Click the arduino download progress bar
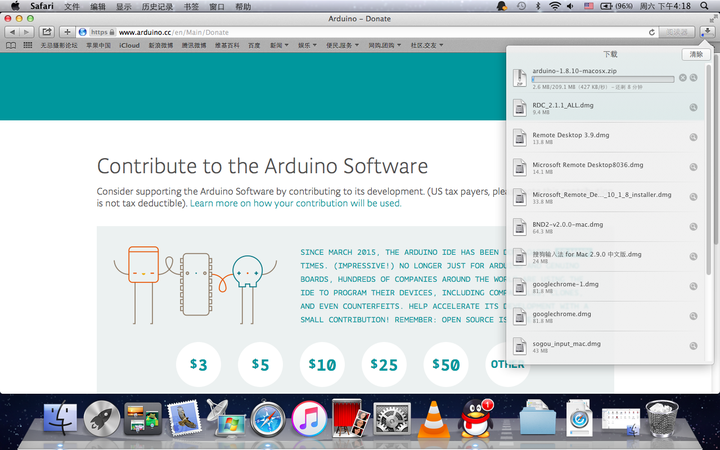 click(x=603, y=79)
